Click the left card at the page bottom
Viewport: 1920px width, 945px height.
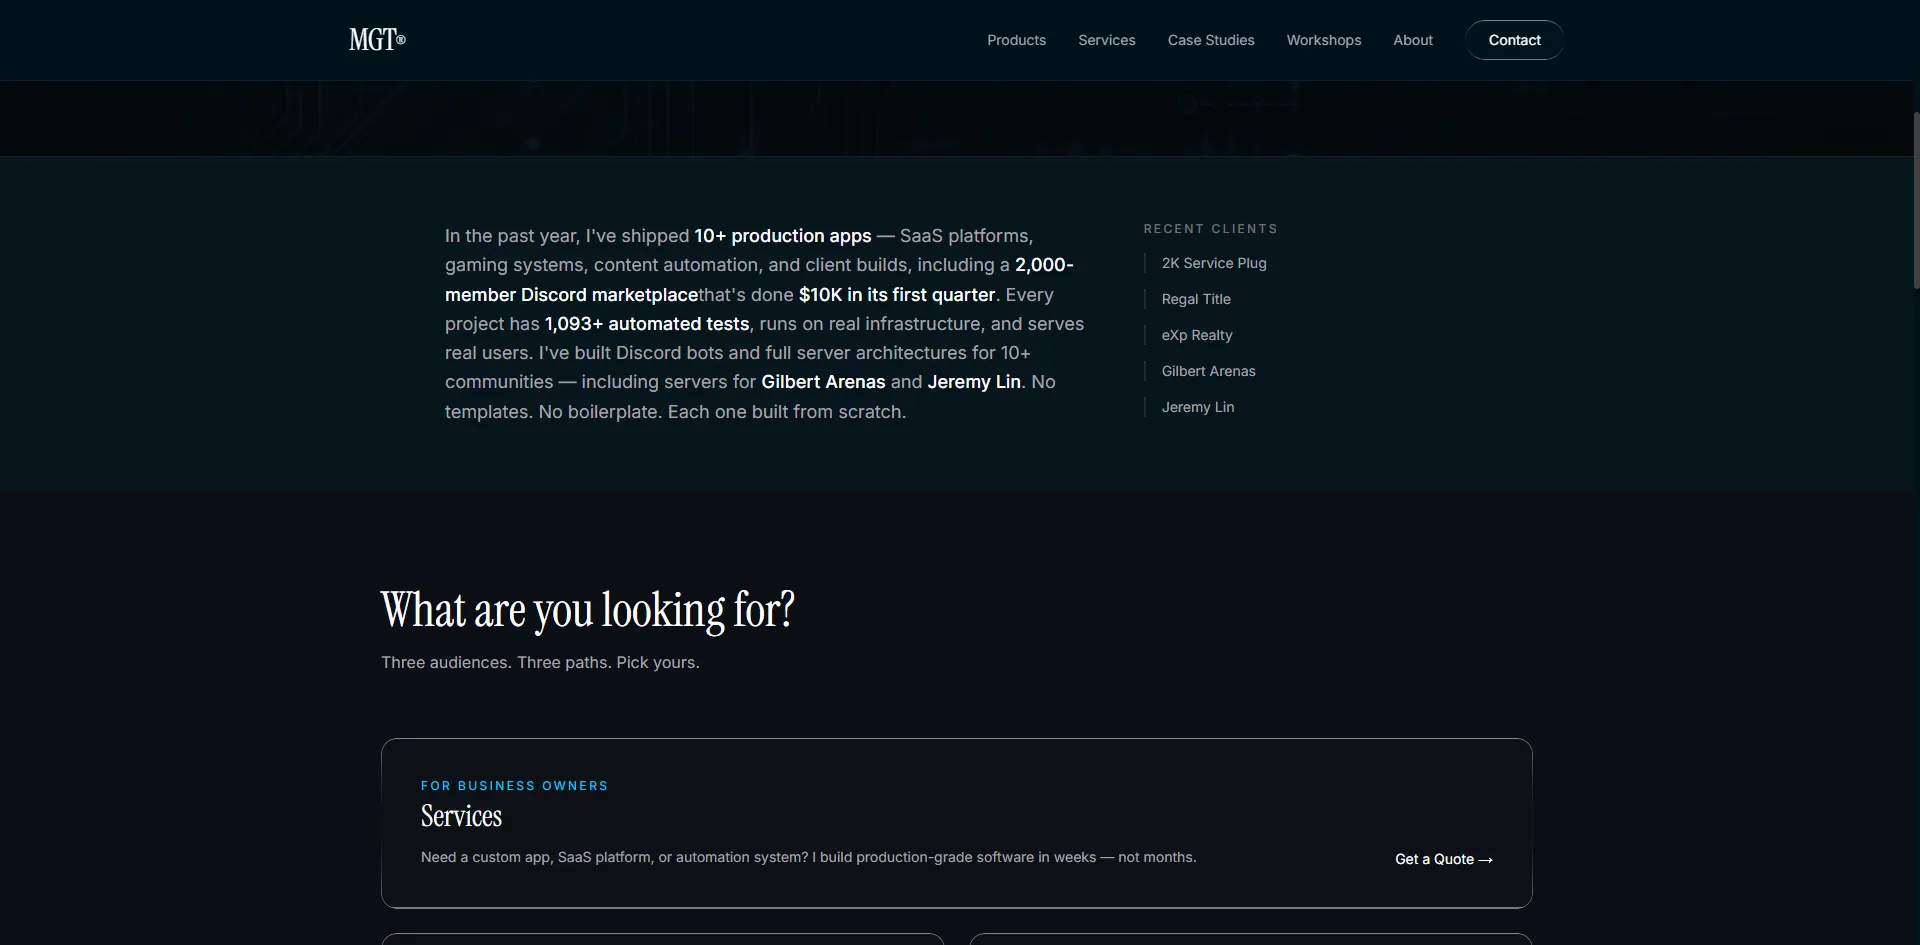click(x=661, y=940)
